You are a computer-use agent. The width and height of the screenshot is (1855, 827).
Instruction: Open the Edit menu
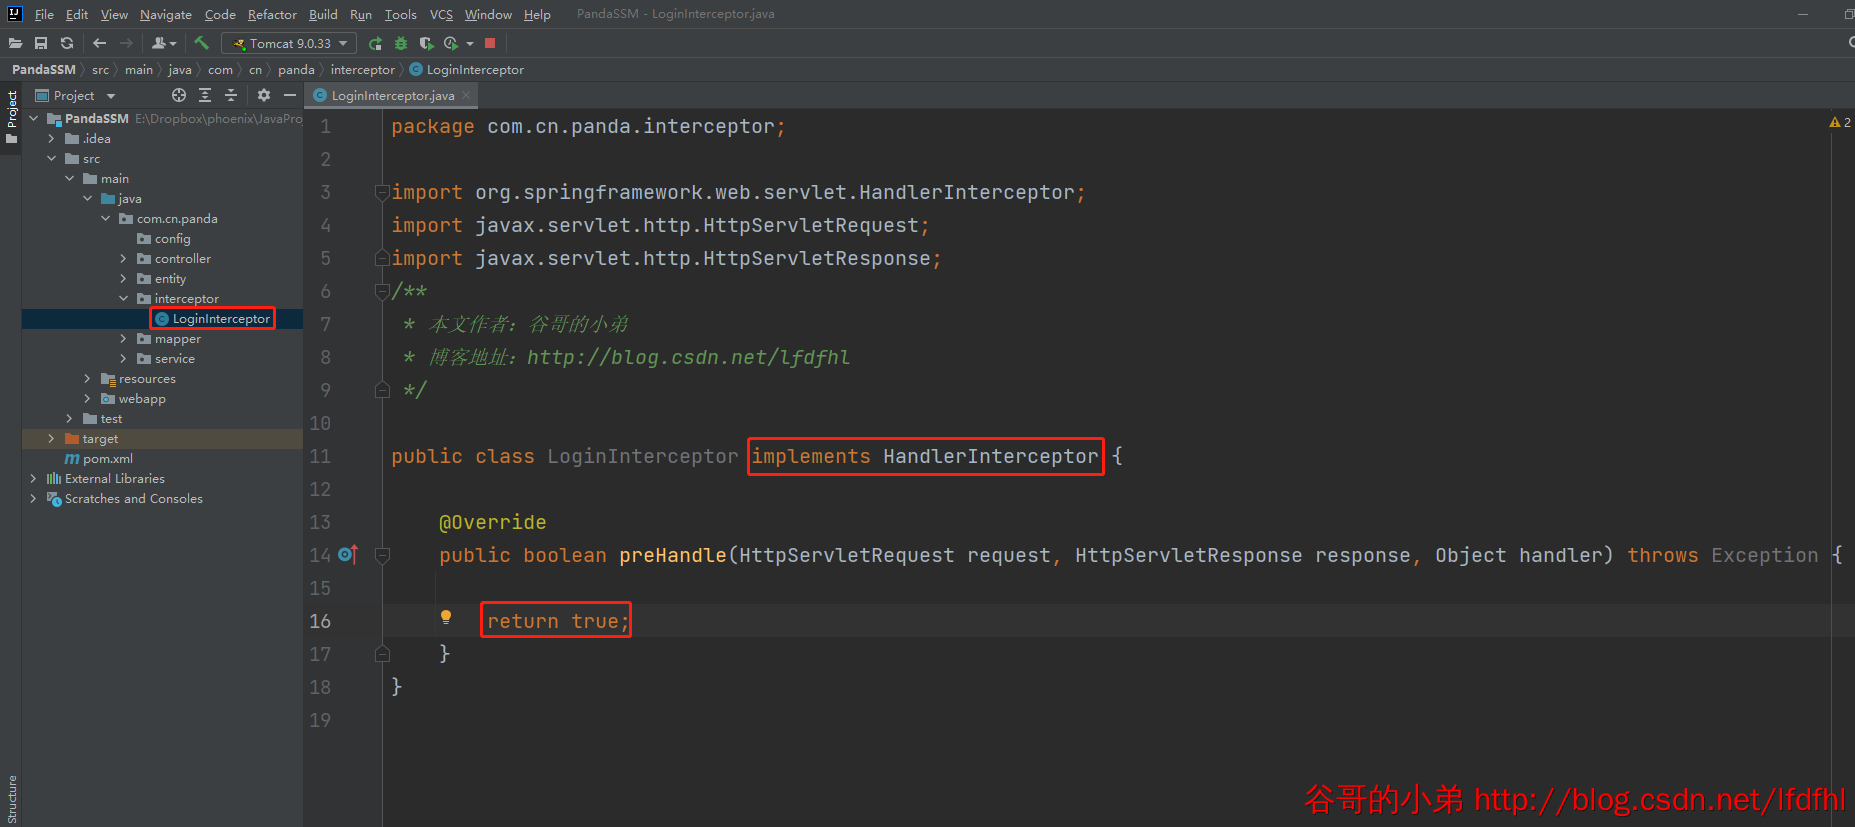tap(77, 14)
